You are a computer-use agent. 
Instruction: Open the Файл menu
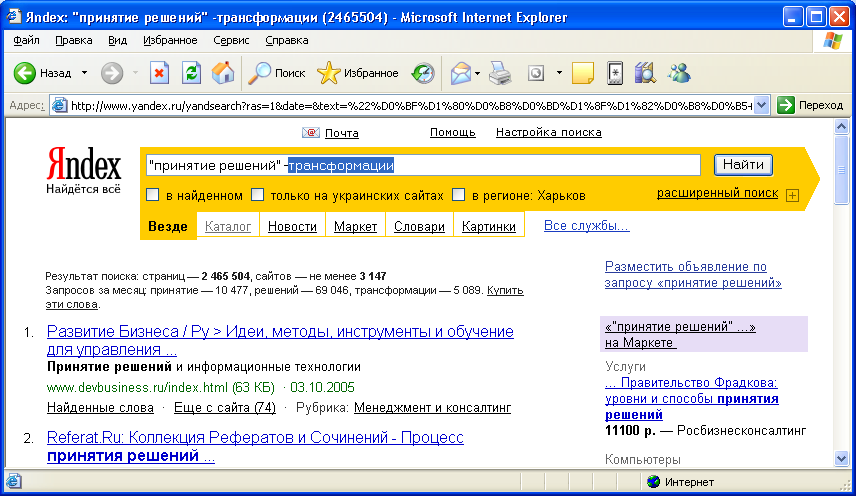coord(26,40)
